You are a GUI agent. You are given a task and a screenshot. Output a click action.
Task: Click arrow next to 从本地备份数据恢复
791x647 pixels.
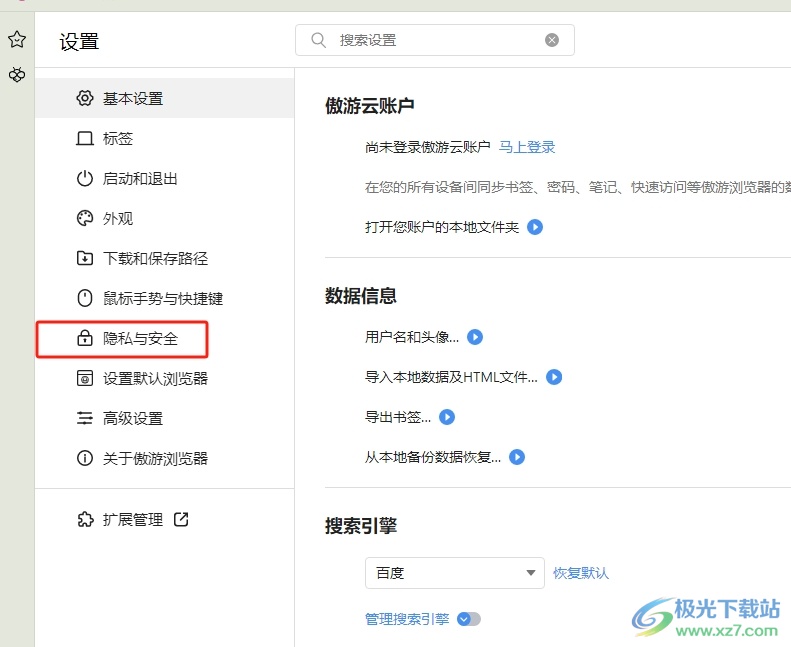(x=517, y=457)
